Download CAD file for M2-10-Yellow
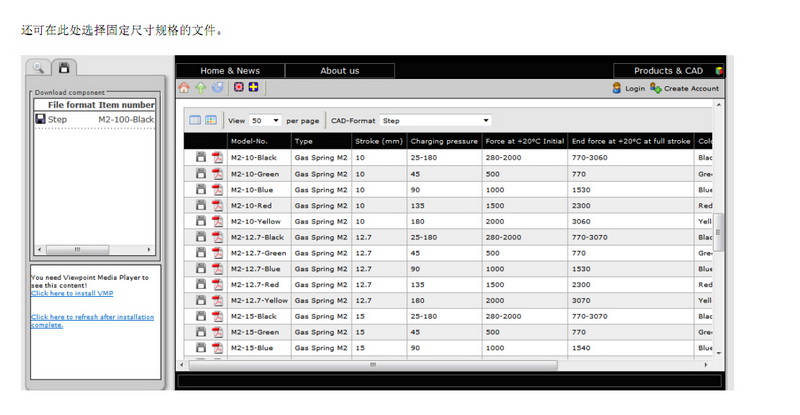 (x=201, y=221)
